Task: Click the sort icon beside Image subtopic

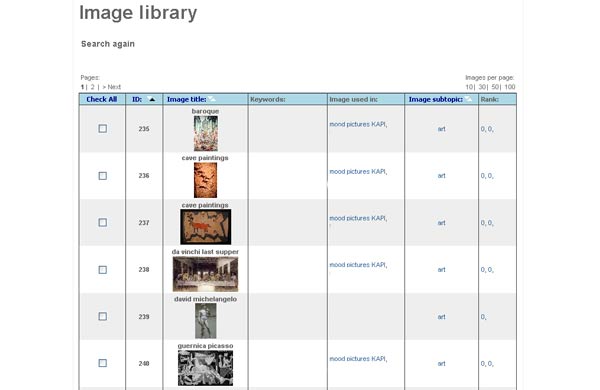Action: [x=468, y=100]
